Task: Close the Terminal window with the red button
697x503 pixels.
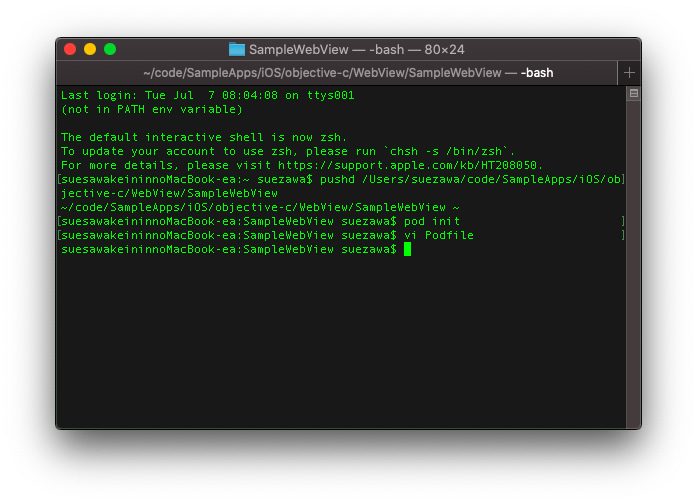Action: 70,49
